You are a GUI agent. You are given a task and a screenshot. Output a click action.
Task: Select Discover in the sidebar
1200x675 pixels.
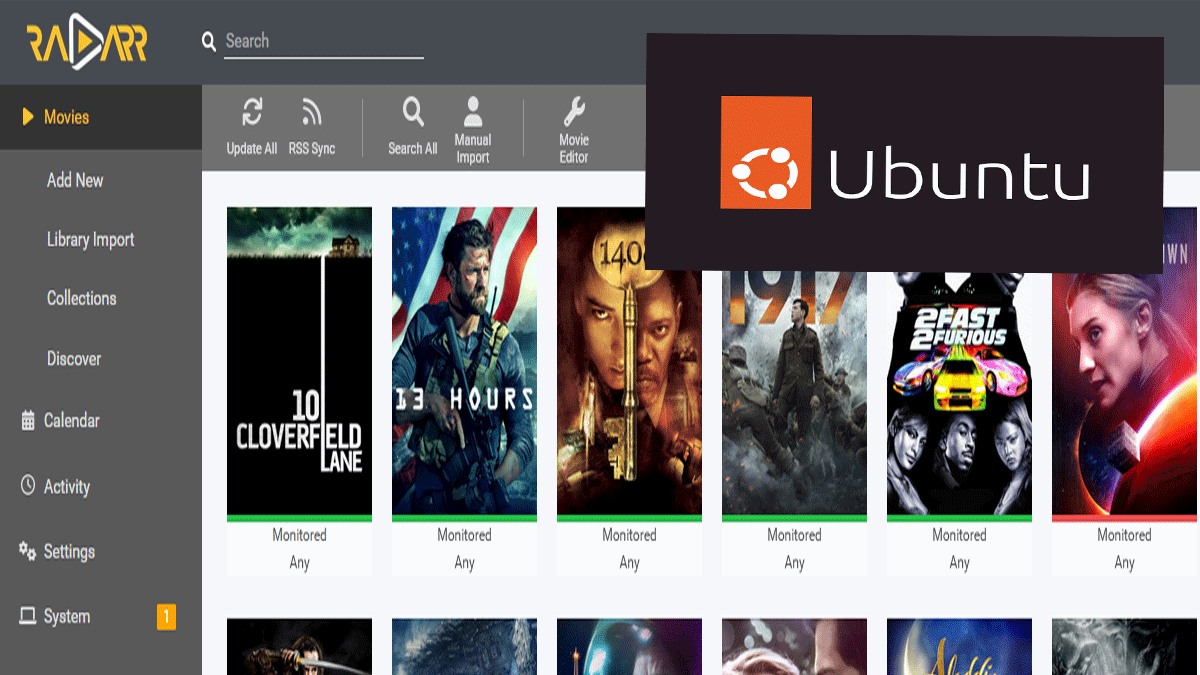tap(74, 359)
